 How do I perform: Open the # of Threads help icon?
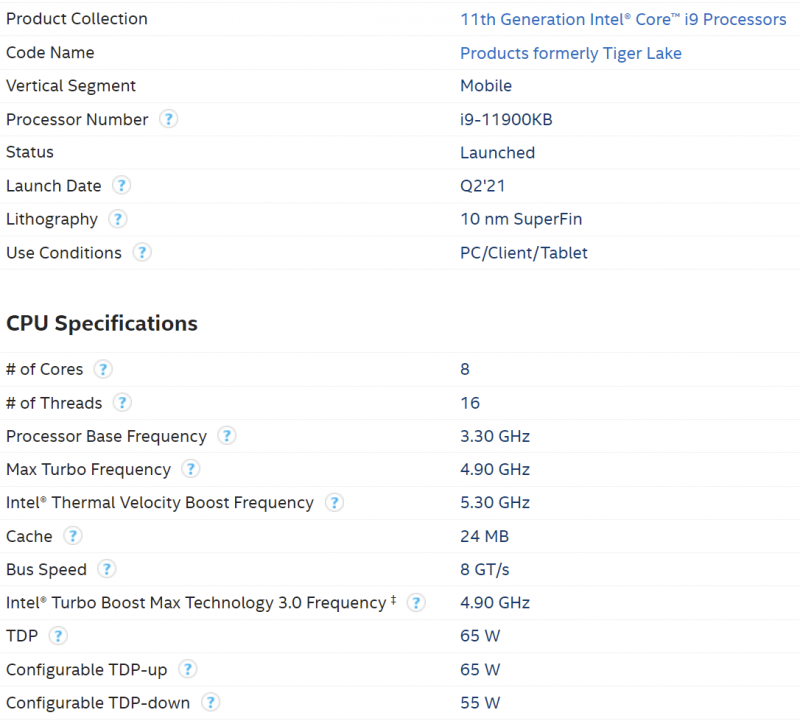coord(122,403)
